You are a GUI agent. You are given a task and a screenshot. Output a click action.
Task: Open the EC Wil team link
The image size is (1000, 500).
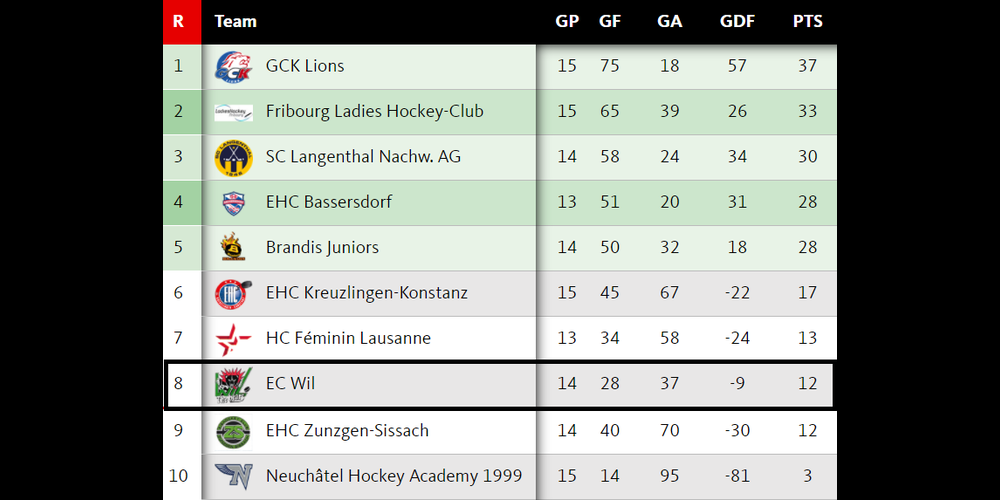point(291,383)
